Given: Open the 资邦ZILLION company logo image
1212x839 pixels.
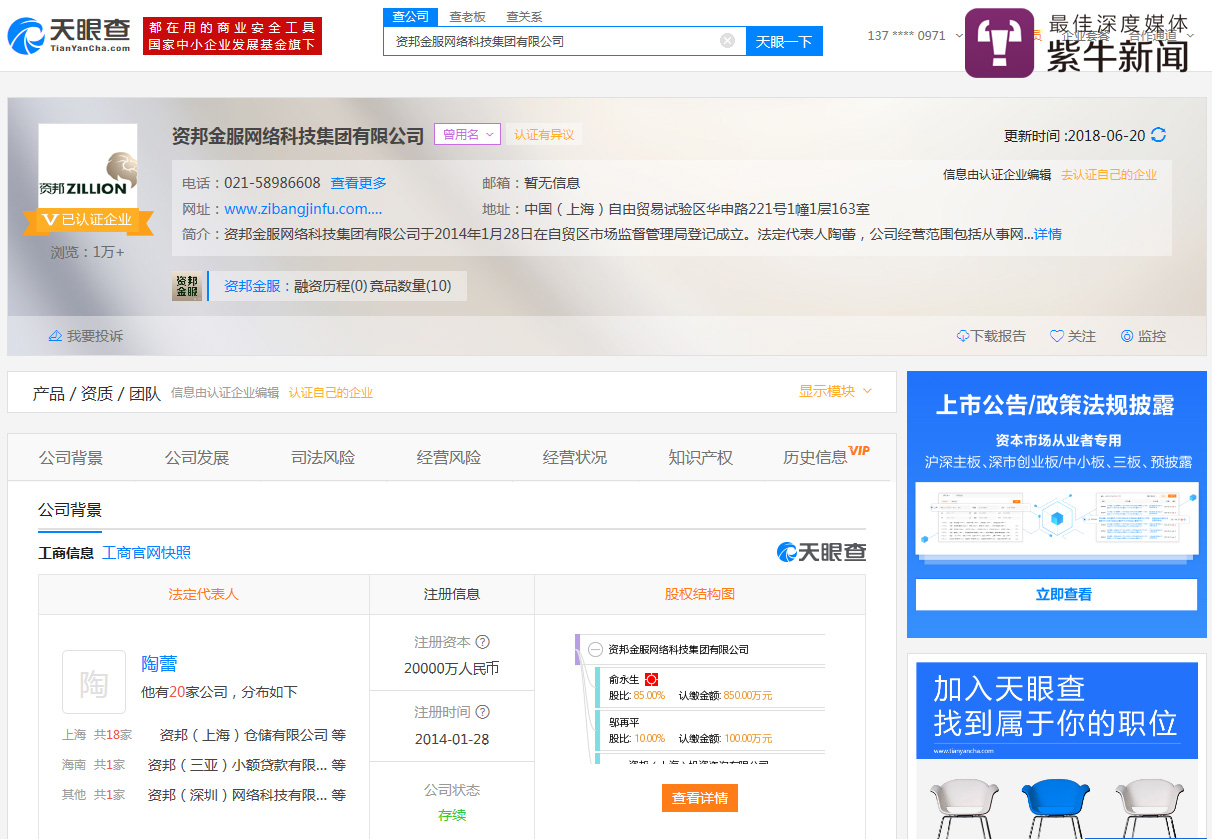Looking at the screenshot, I should click(x=88, y=165).
